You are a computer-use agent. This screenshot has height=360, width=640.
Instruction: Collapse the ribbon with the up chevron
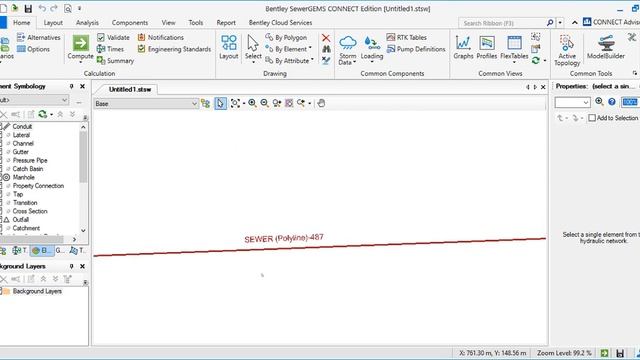click(575, 23)
